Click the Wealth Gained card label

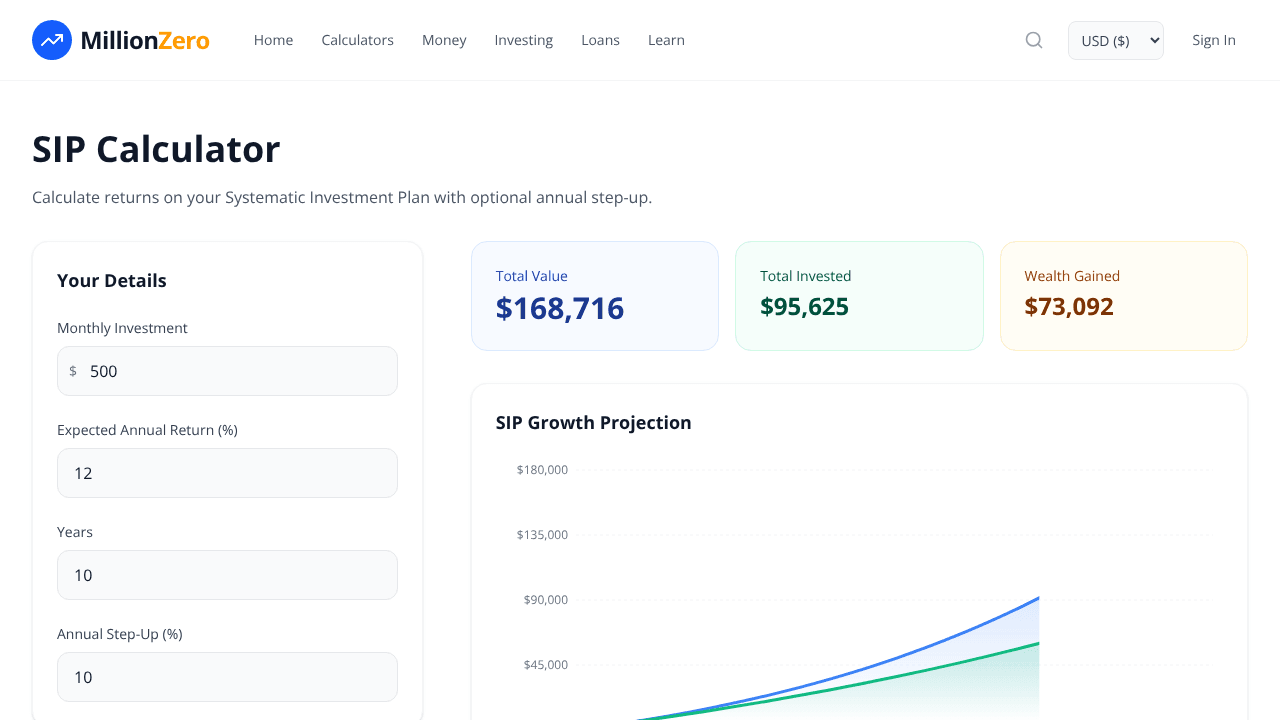point(1072,276)
